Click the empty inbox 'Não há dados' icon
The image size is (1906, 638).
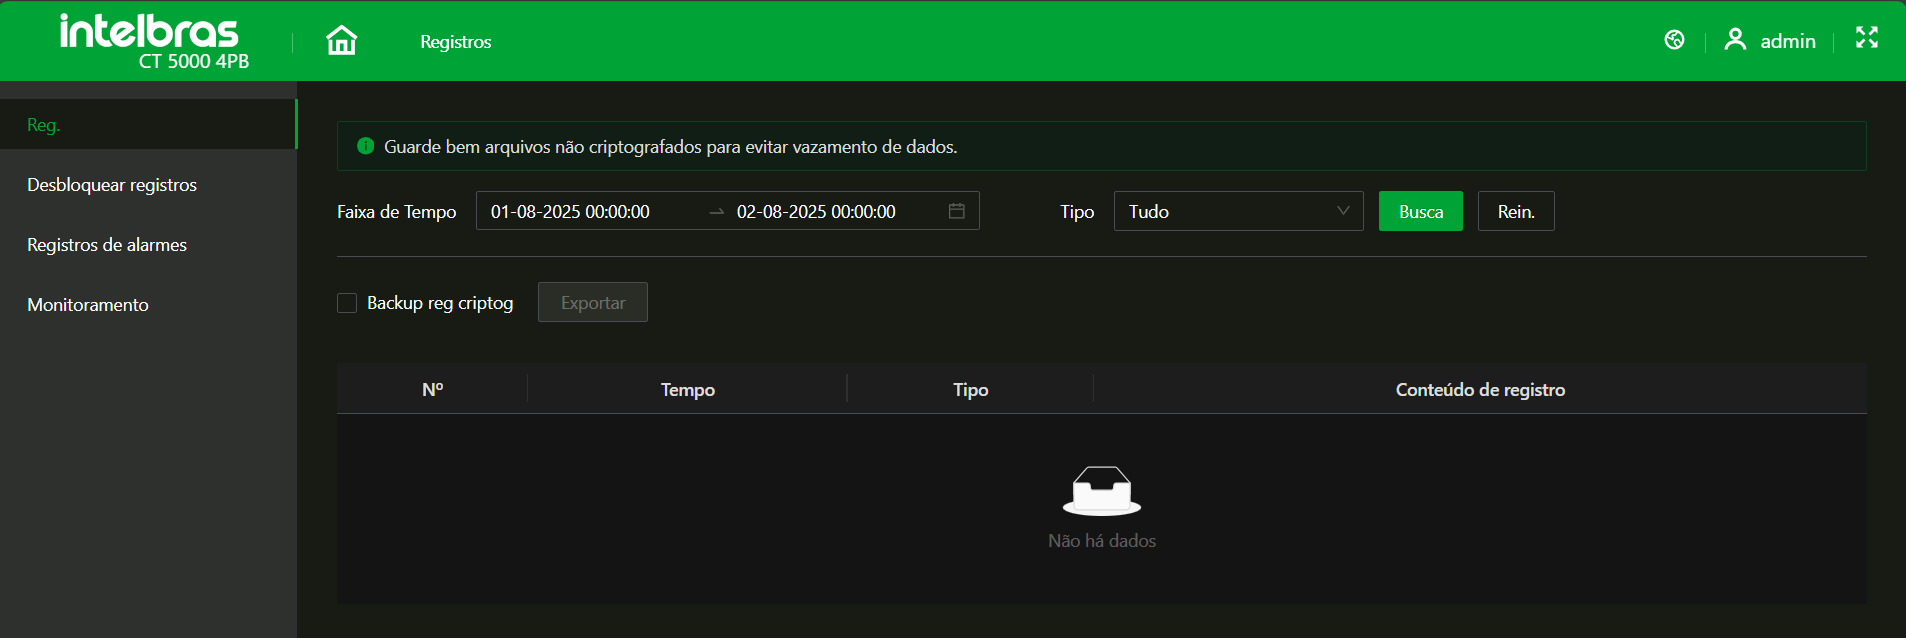[1101, 490]
